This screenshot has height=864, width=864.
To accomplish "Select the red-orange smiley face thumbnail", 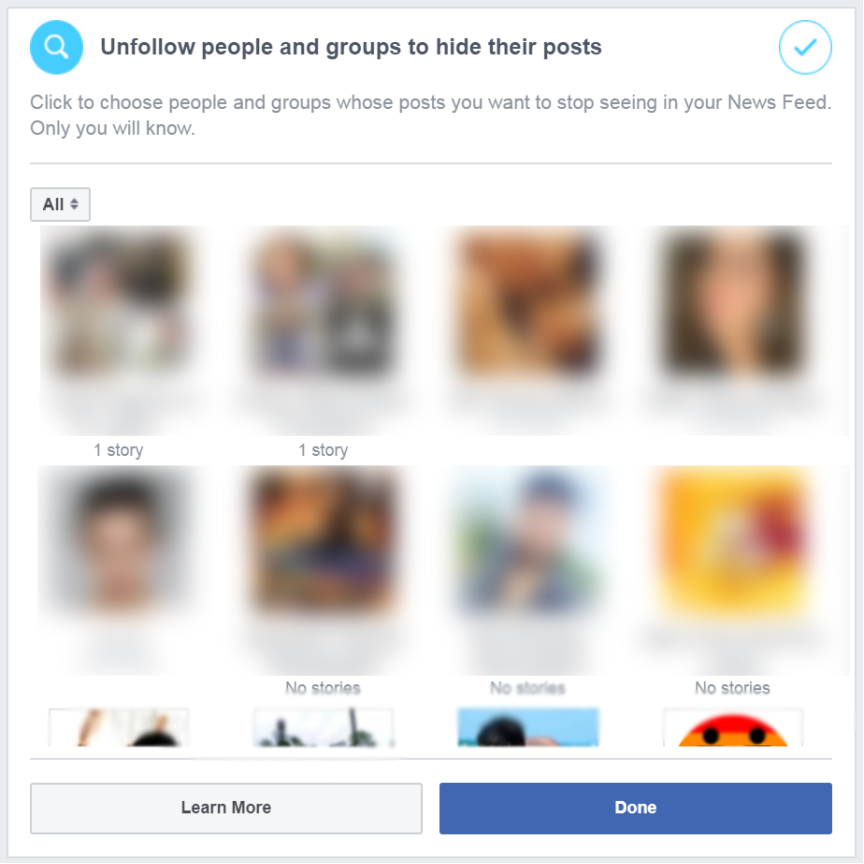I will click(732, 727).
